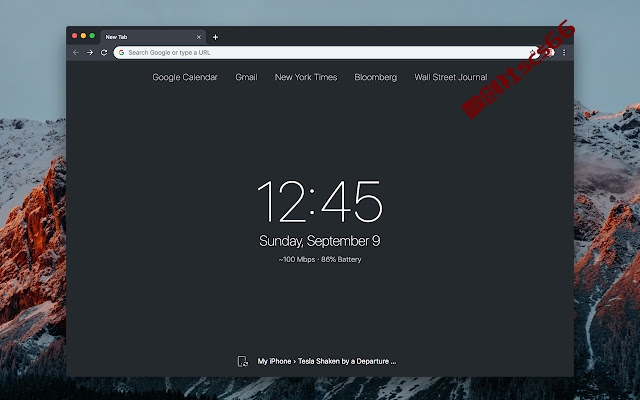Open the Chrome three-dot menu
Viewport: 640px width, 400px height.
[564, 52]
